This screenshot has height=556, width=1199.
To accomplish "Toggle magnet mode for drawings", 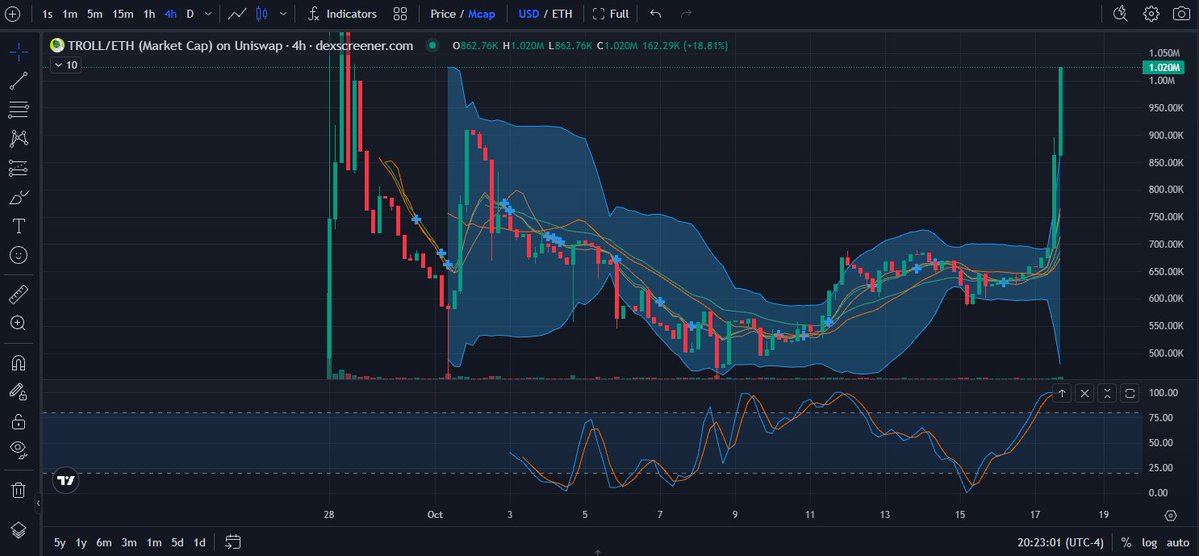I will coord(18,362).
